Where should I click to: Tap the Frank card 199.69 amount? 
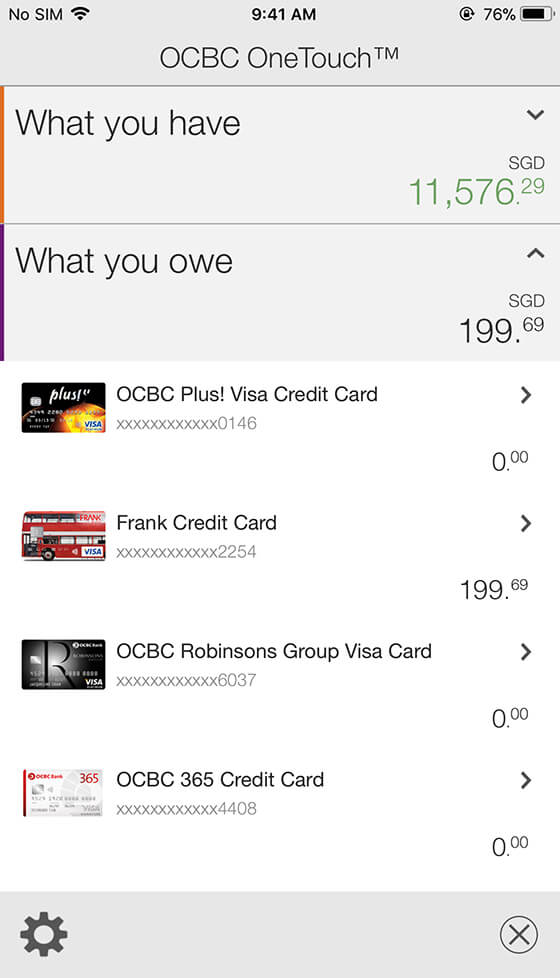pyautogui.click(x=494, y=589)
